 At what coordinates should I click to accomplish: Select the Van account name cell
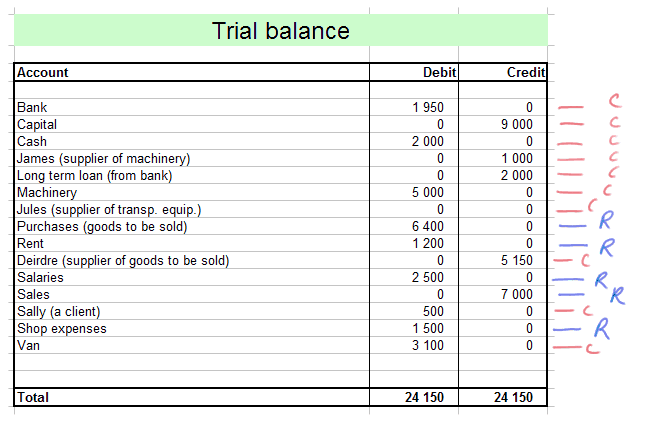192,345
